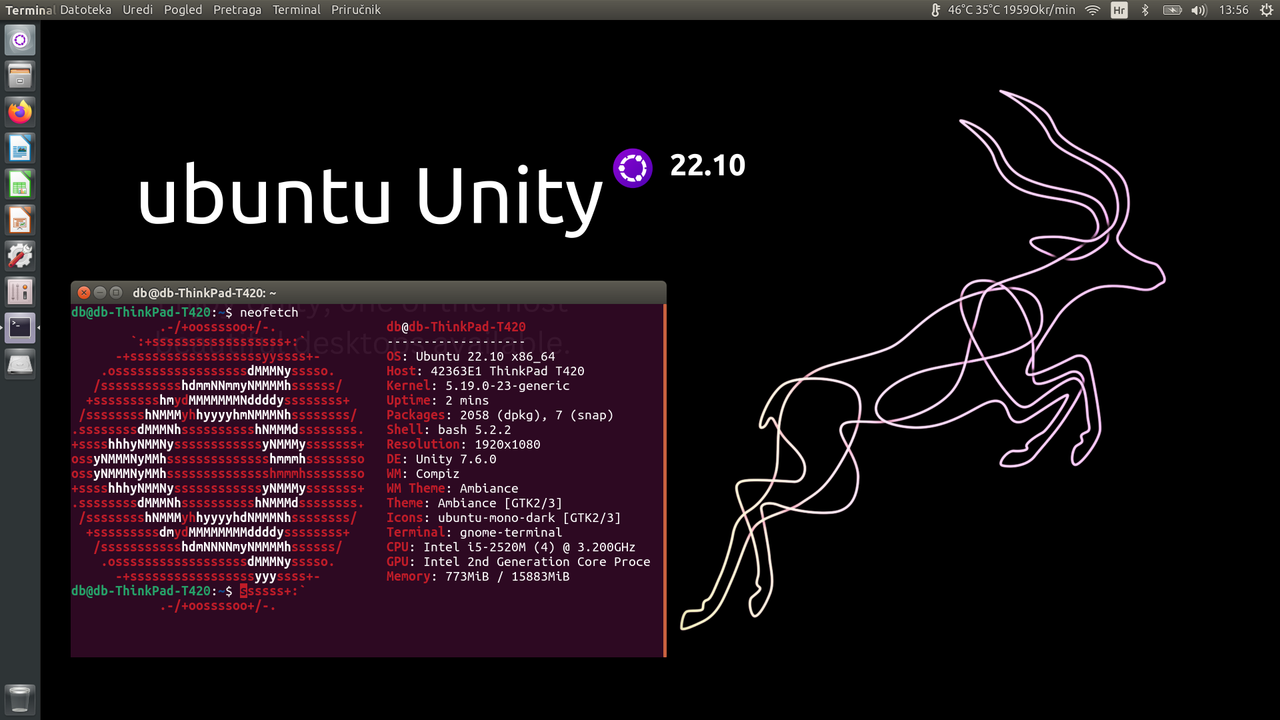The width and height of the screenshot is (1280, 720).
Task: Click the Ubuntu Unity circular logo on wallpaper
Action: (x=632, y=168)
